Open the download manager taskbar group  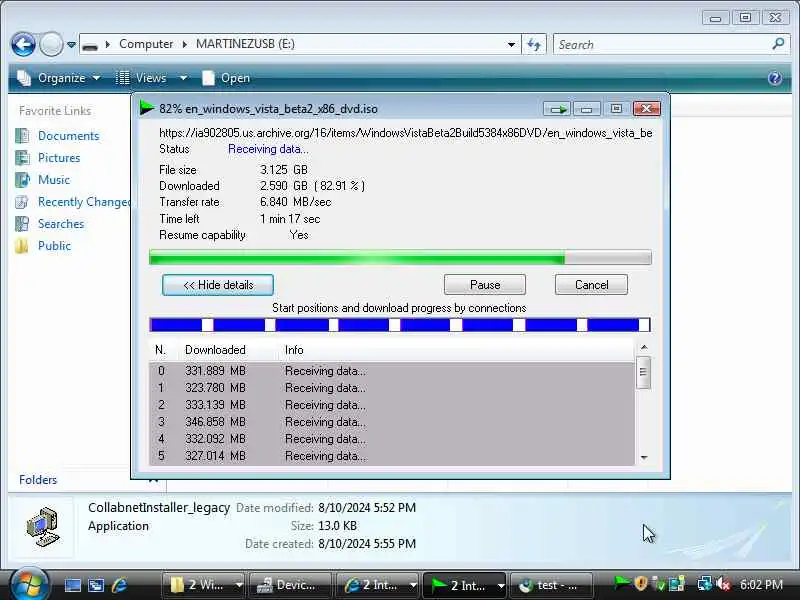click(x=464, y=585)
